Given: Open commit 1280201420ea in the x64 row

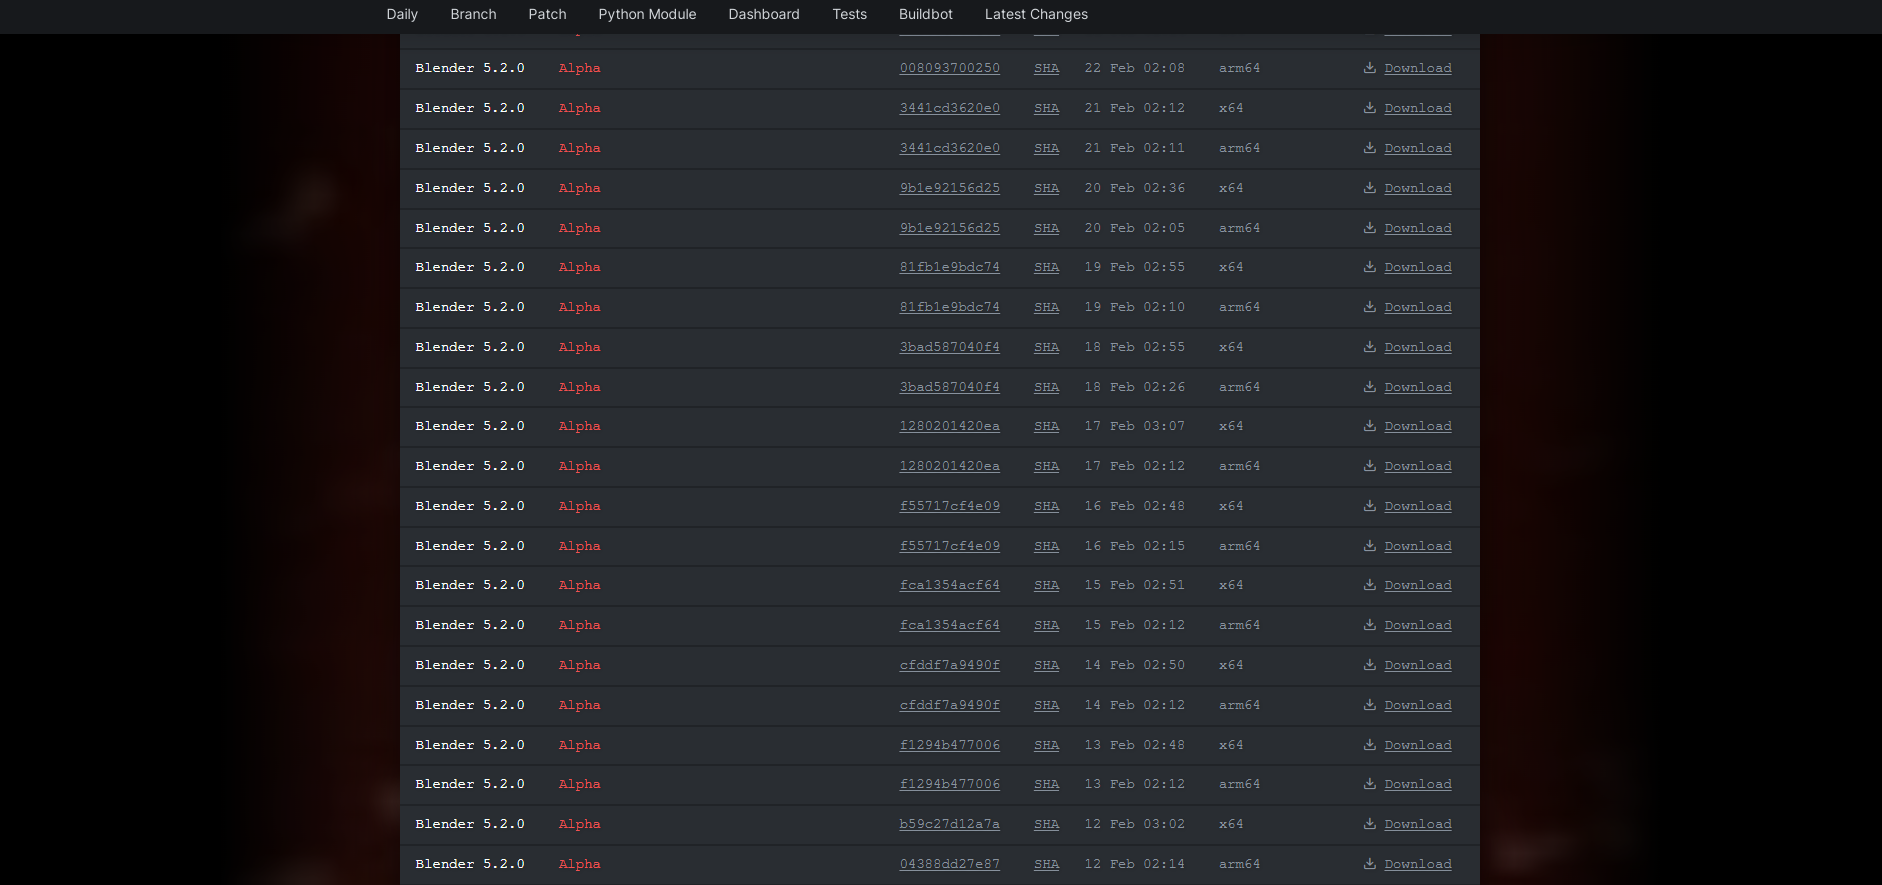Looking at the screenshot, I should point(949,426).
